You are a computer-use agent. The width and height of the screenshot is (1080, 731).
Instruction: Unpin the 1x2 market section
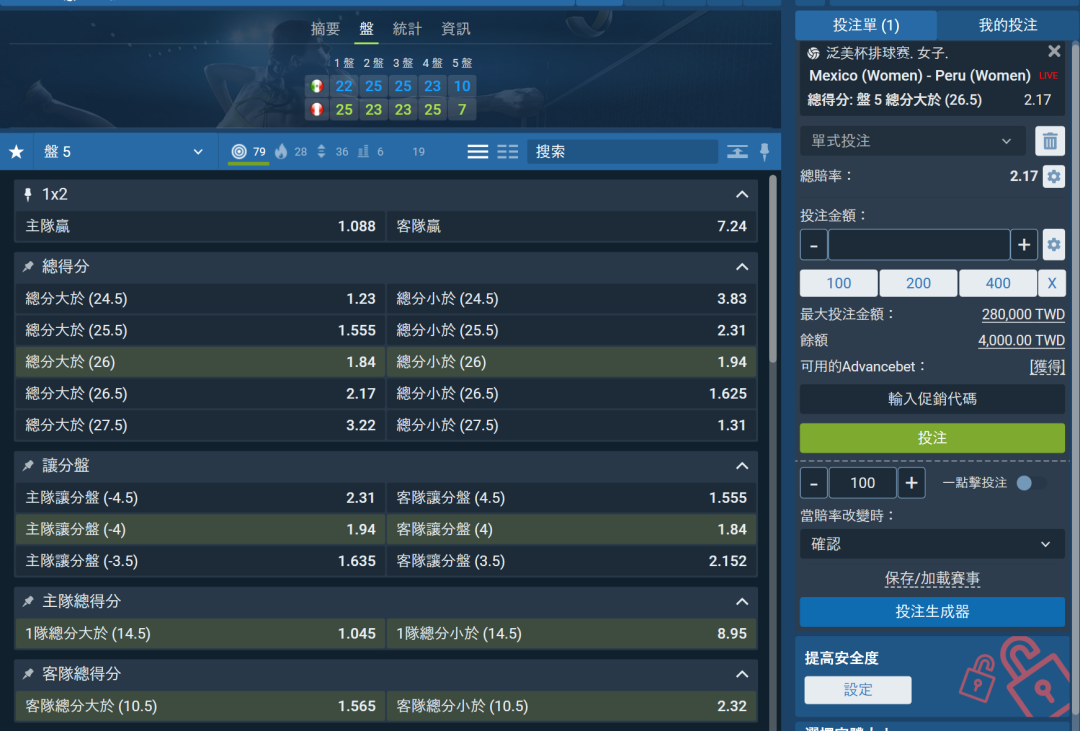(28, 195)
